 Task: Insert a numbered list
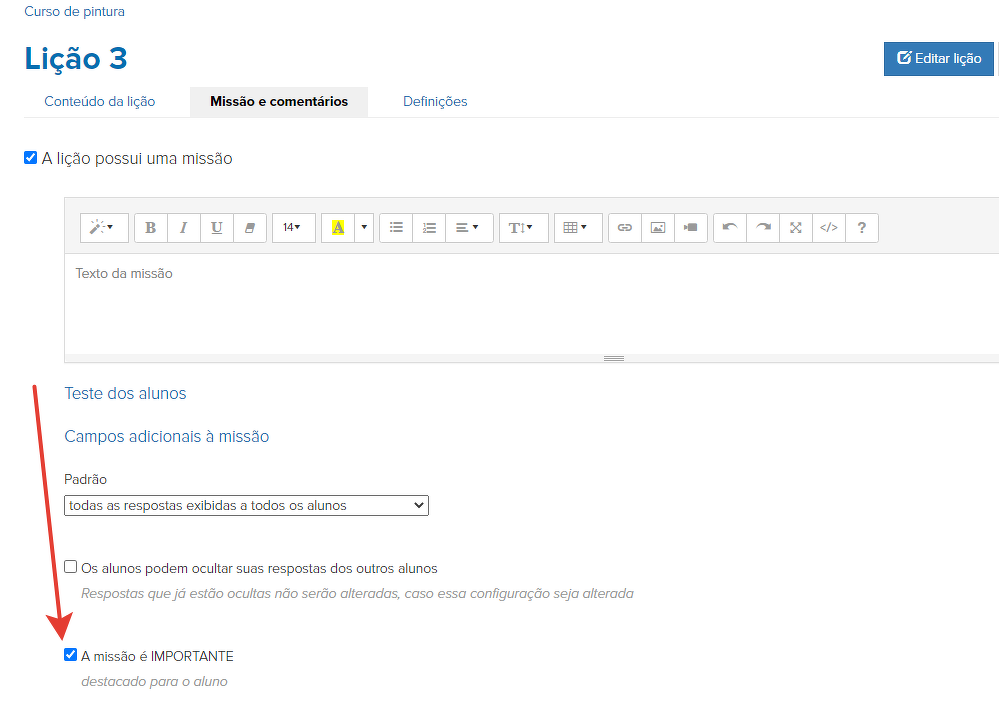429,228
